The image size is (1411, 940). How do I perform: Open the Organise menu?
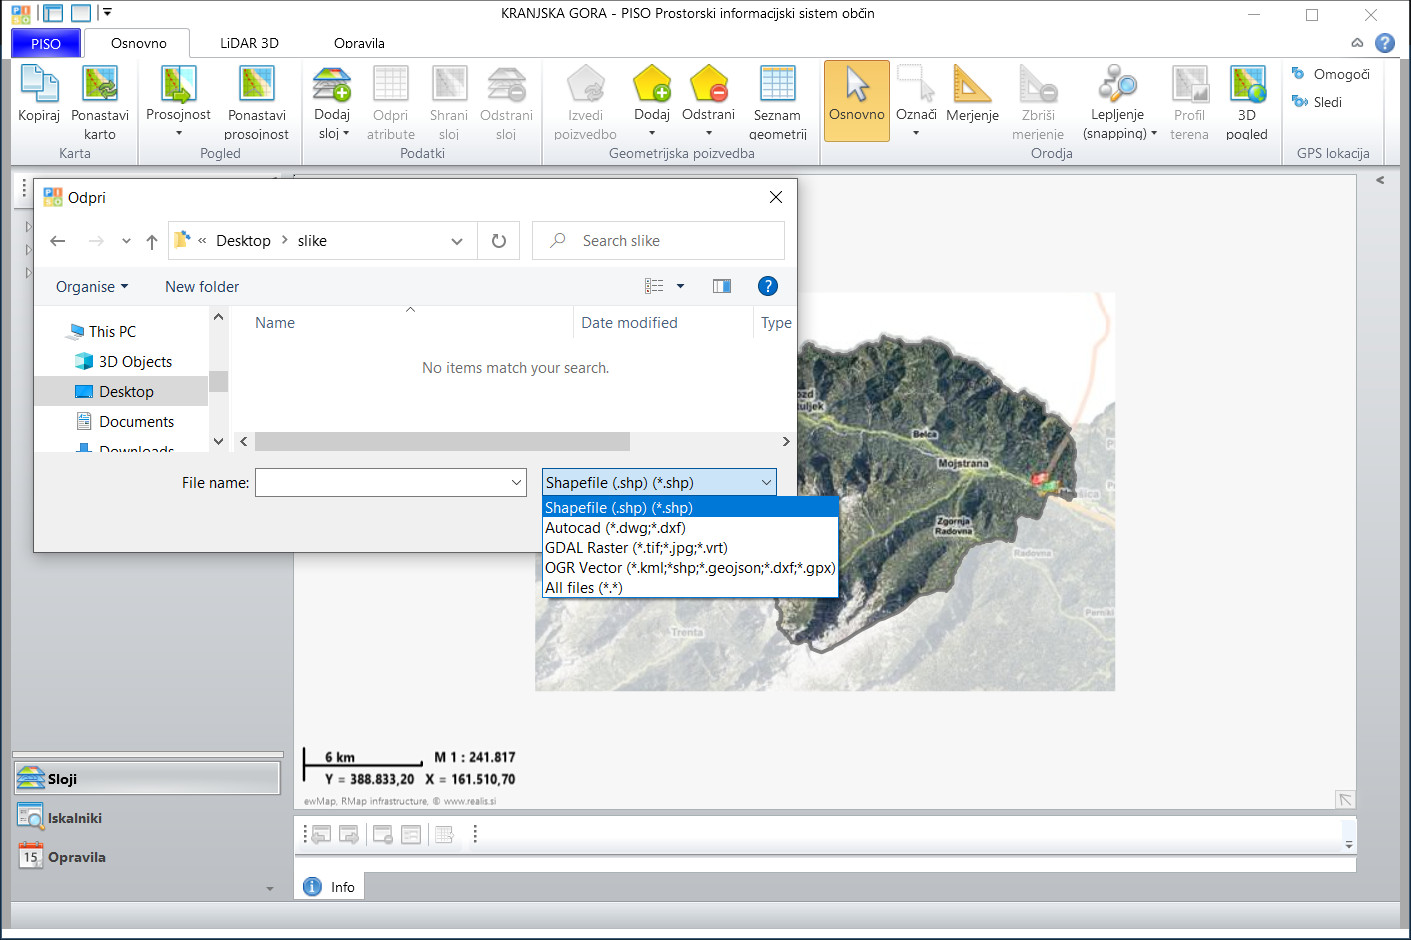tap(92, 287)
